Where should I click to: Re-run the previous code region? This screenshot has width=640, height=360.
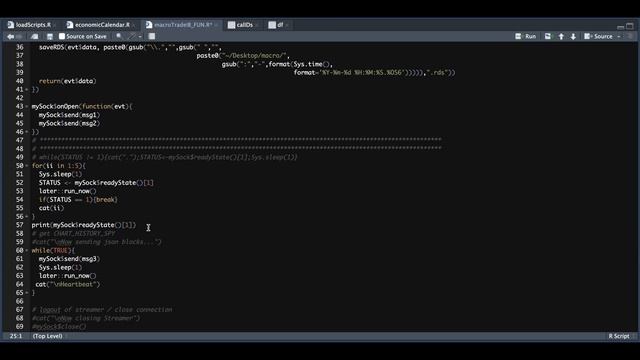click(548, 37)
